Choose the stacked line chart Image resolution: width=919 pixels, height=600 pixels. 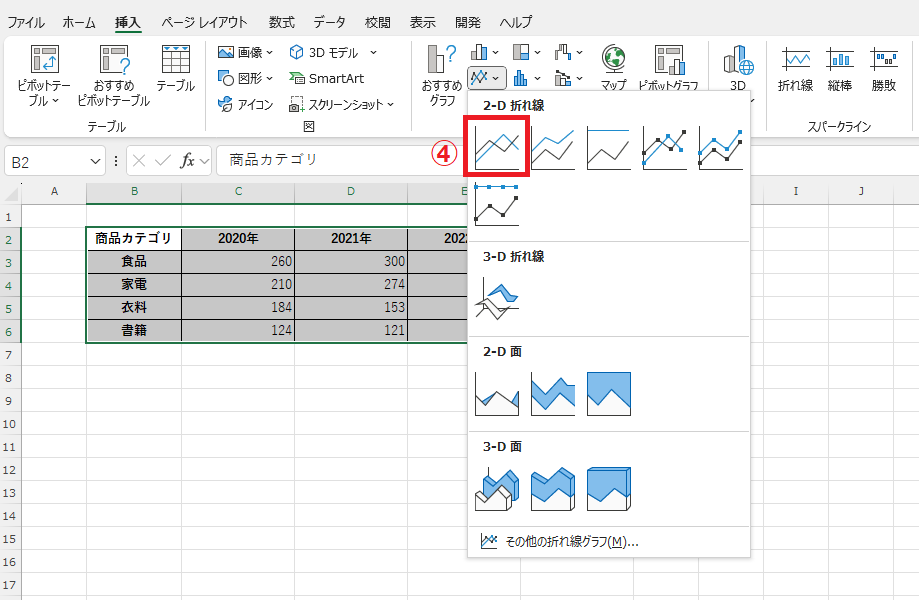pos(553,149)
